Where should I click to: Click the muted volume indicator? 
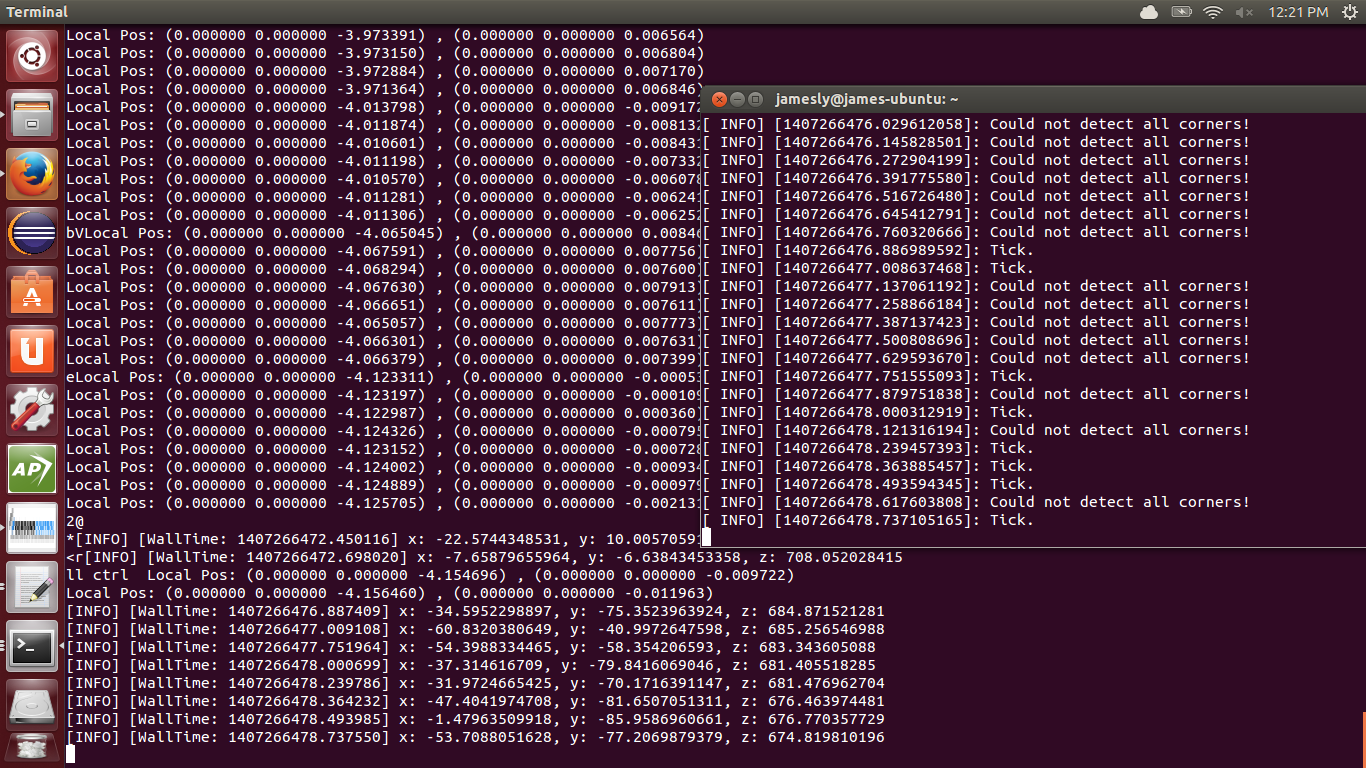1244,12
